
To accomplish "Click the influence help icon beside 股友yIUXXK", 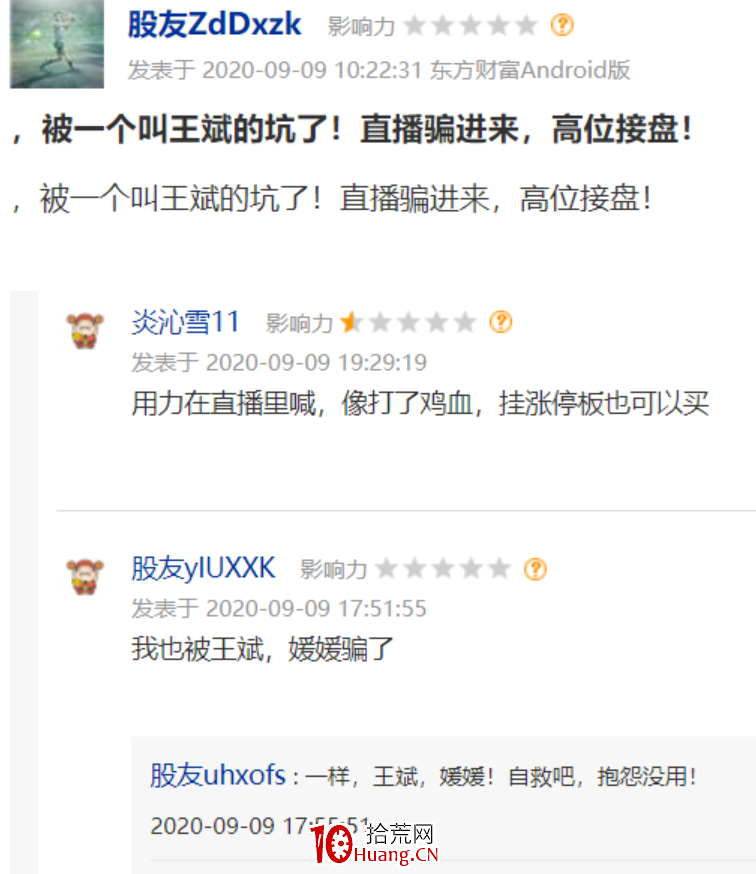I will pyautogui.click(x=535, y=569).
